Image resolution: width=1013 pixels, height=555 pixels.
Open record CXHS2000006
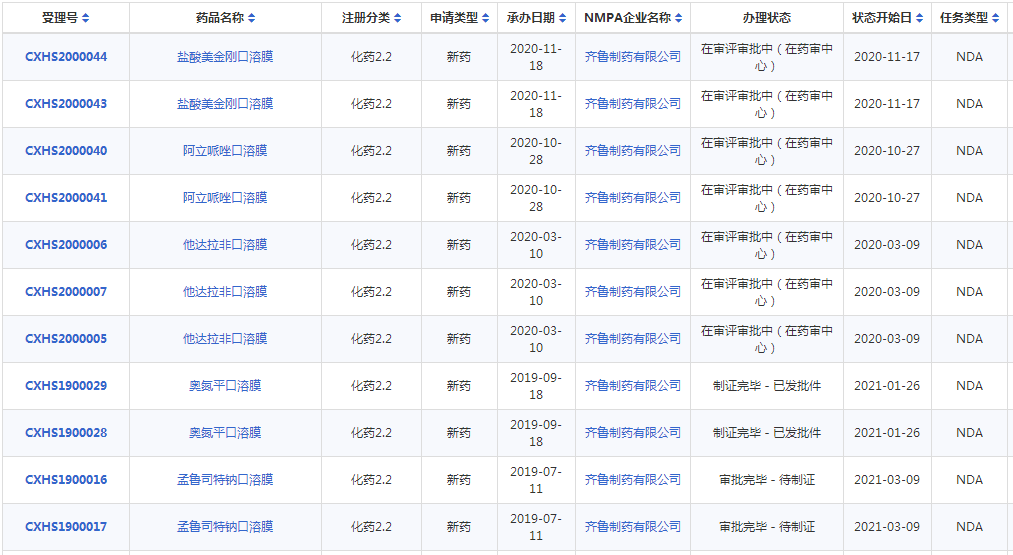tap(66, 245)
